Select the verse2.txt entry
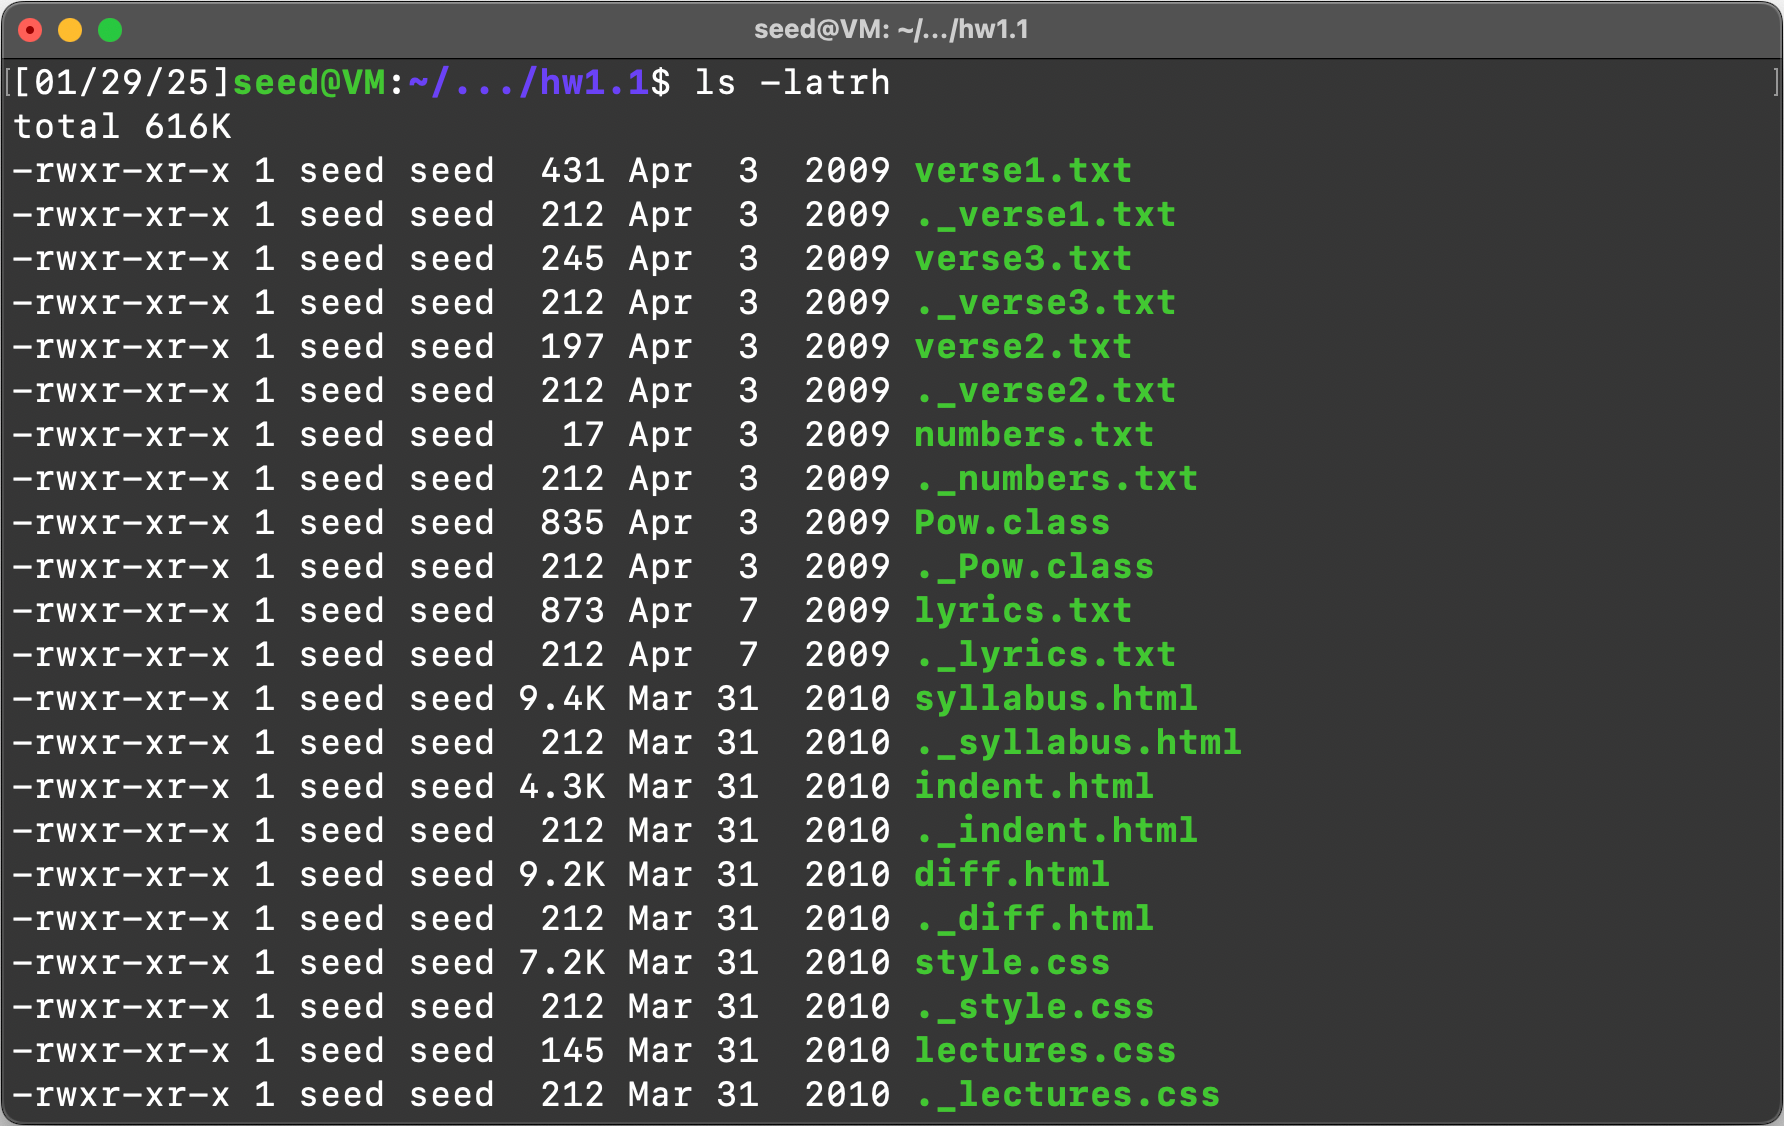 (x=1022, y=346)
